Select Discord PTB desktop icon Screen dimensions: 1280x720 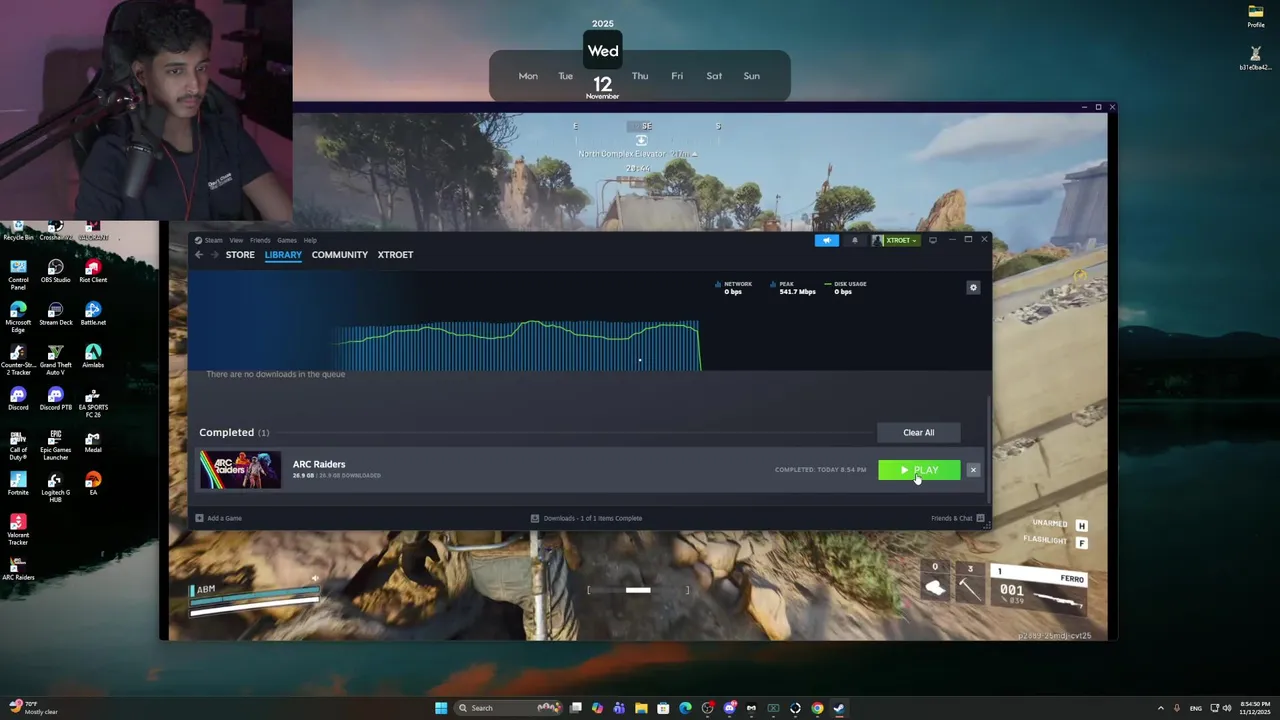[55, 399]
